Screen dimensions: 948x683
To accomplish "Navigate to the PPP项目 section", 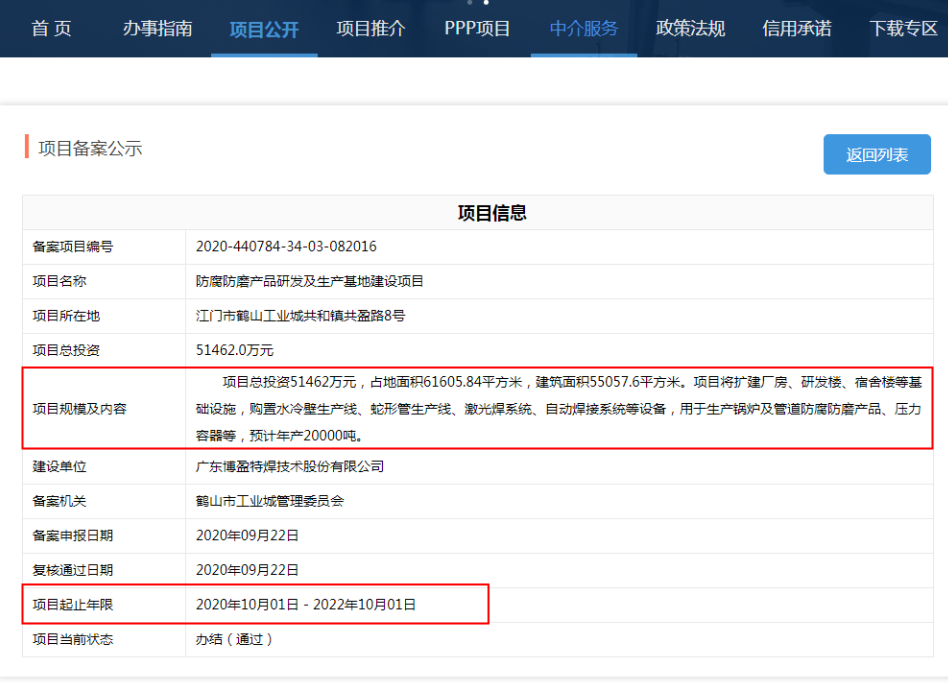I will (x=475, y=29).
